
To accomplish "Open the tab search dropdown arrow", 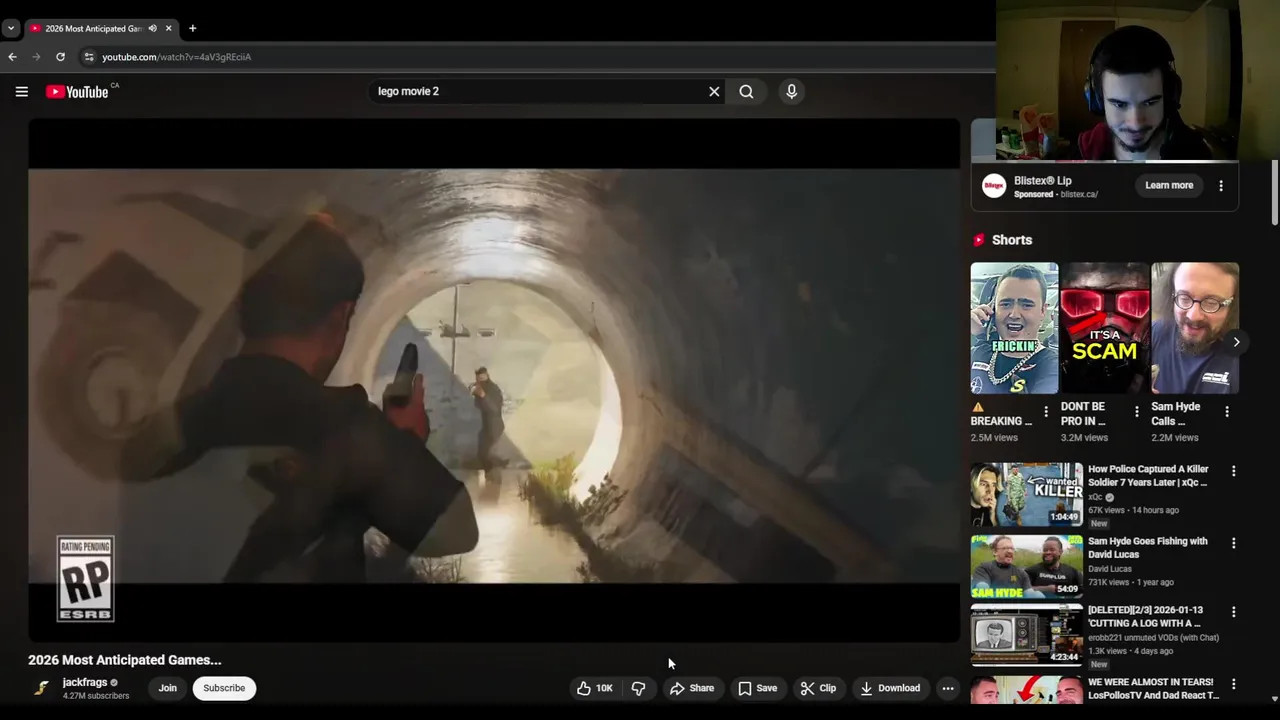I will 10,28.
